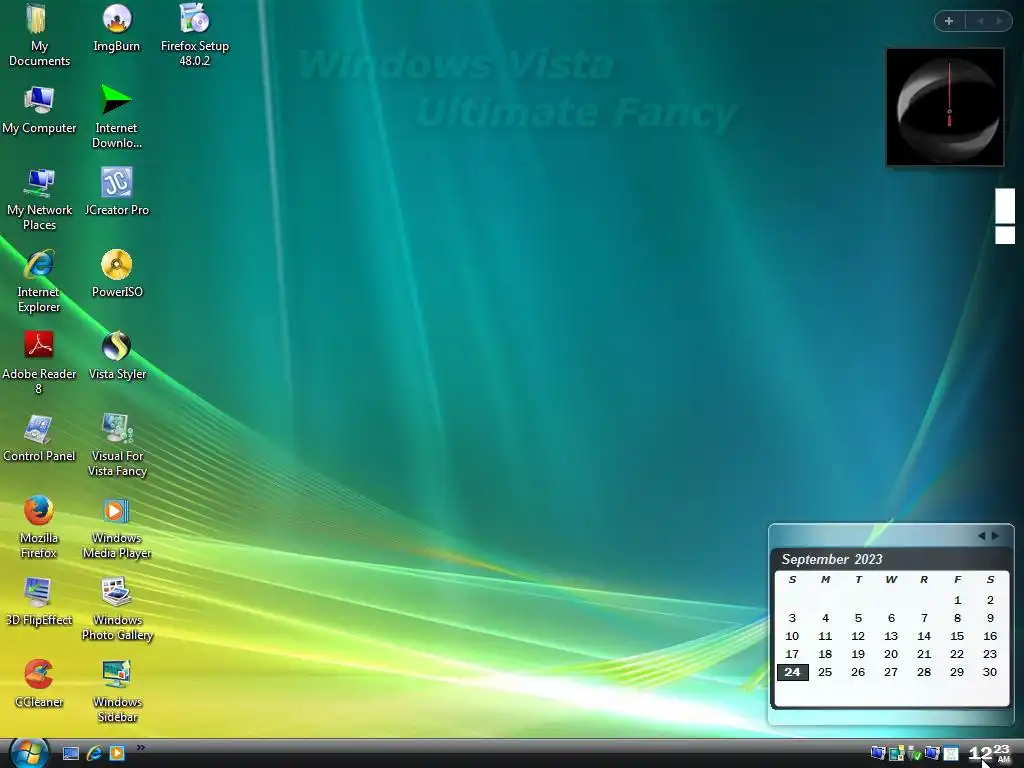Click the taskbar clock showing 12:23 AM

click(990, 754)
